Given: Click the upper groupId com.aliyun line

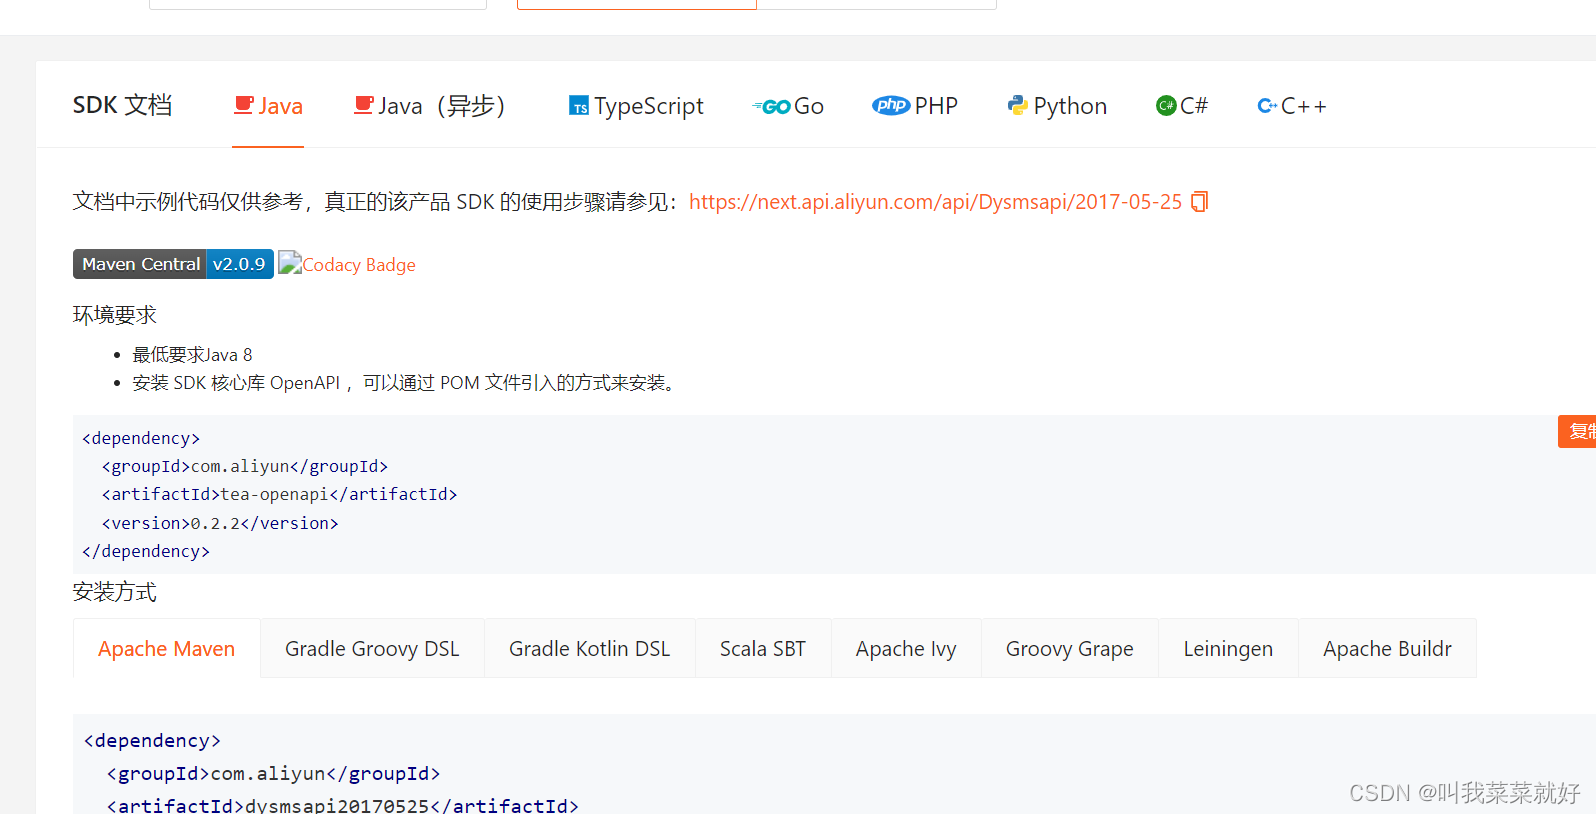Looking at the screenshot, I should click(245, 466).
